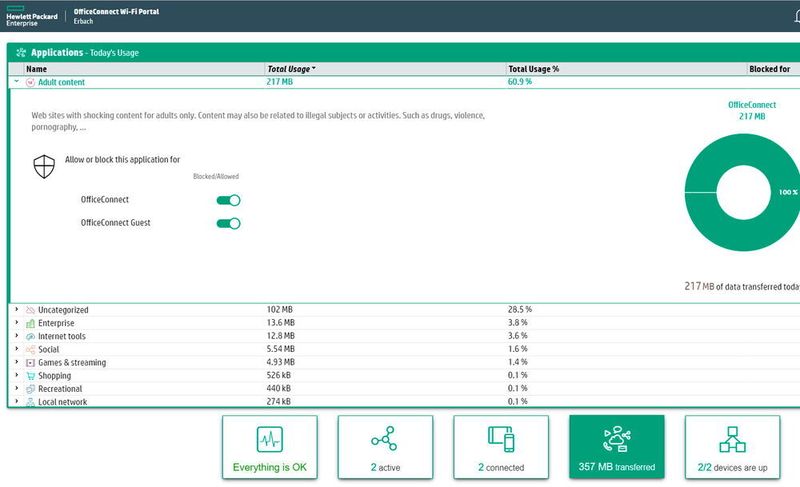Click the Games & streaming category icon
Screen dimensions: 800x487
30,363
